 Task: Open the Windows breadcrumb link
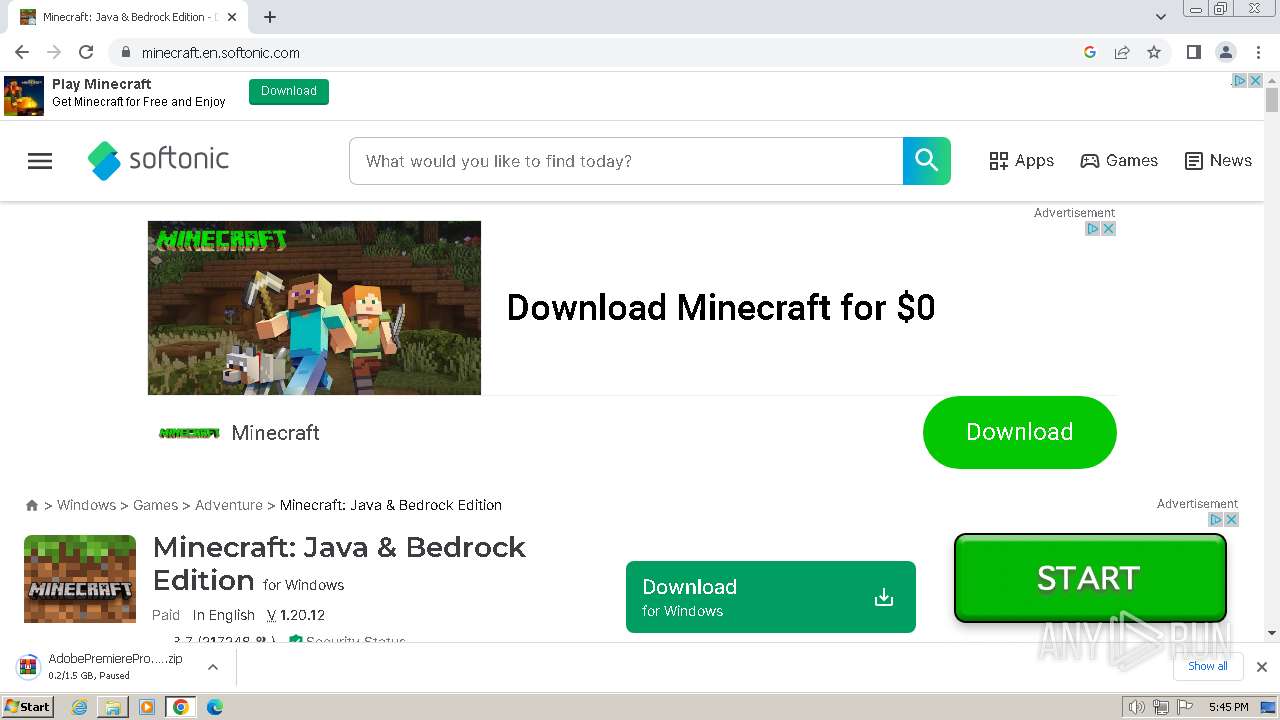(86, 505)
